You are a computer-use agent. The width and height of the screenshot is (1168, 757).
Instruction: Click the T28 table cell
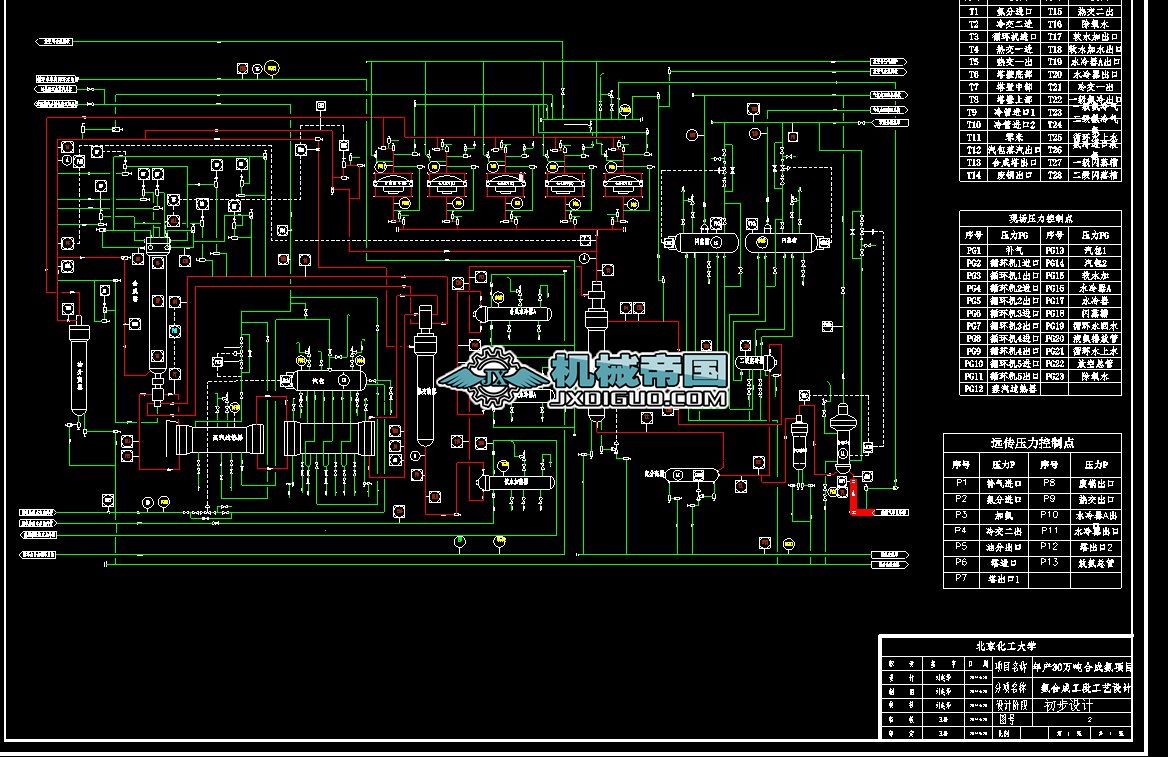tap(1055, 175)
